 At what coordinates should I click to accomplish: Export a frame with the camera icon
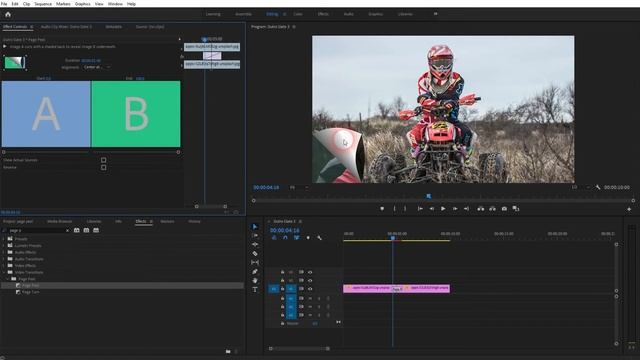point(504,209)
